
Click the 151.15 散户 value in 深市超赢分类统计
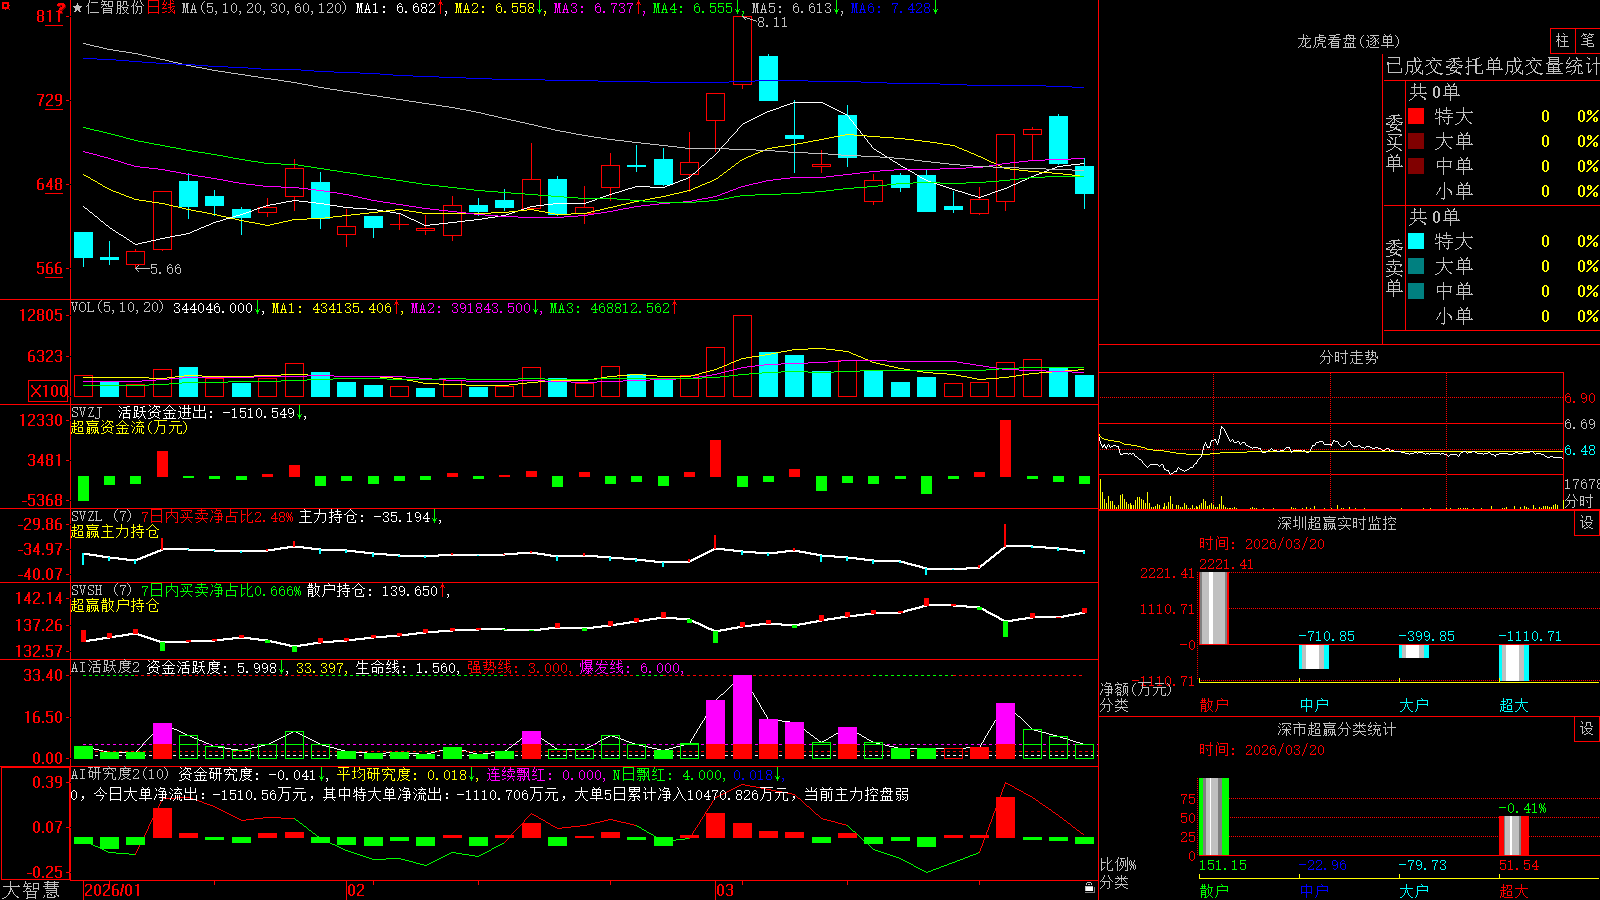[1222, 865]
